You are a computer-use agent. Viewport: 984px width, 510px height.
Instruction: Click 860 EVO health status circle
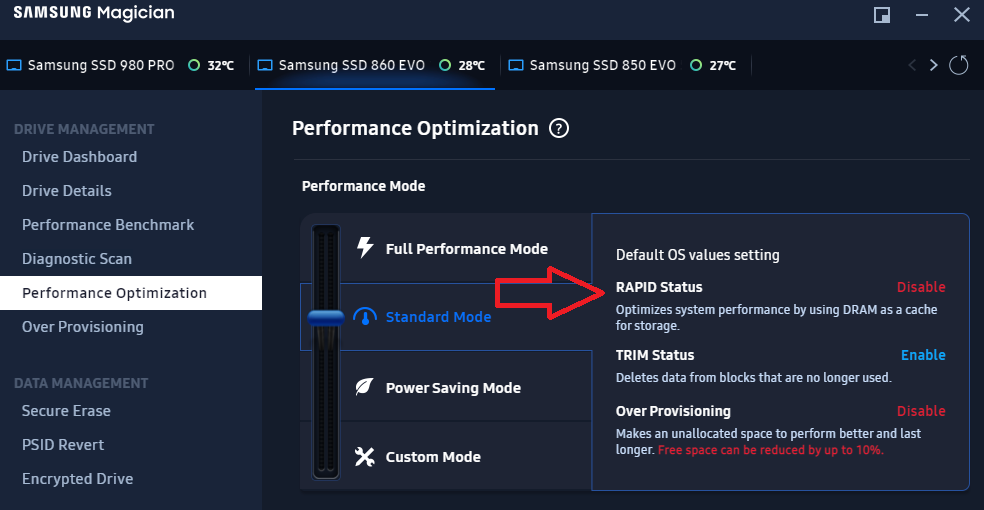coord(445,65)
